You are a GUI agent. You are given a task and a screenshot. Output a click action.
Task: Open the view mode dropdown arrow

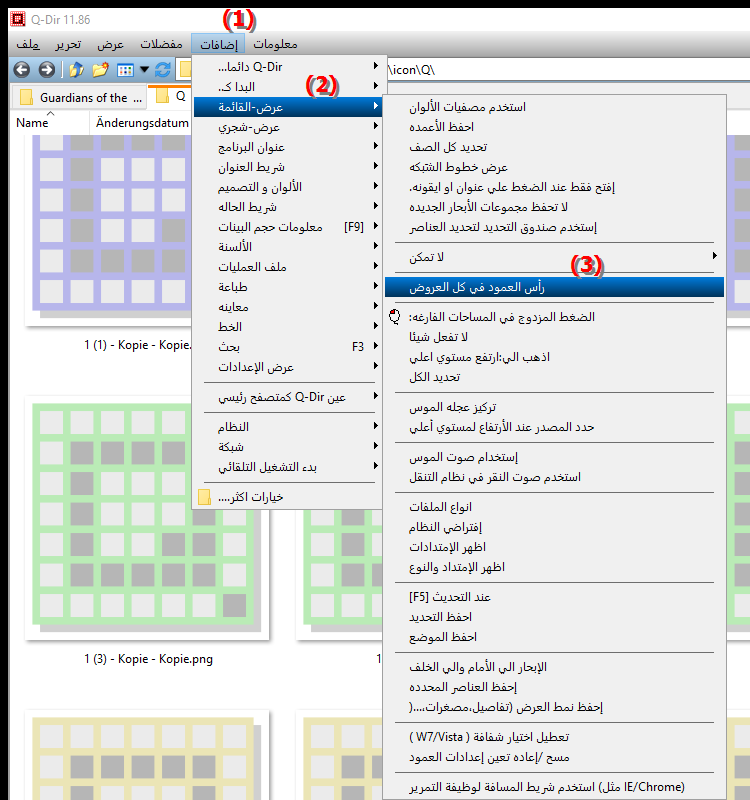pos(144,70)
